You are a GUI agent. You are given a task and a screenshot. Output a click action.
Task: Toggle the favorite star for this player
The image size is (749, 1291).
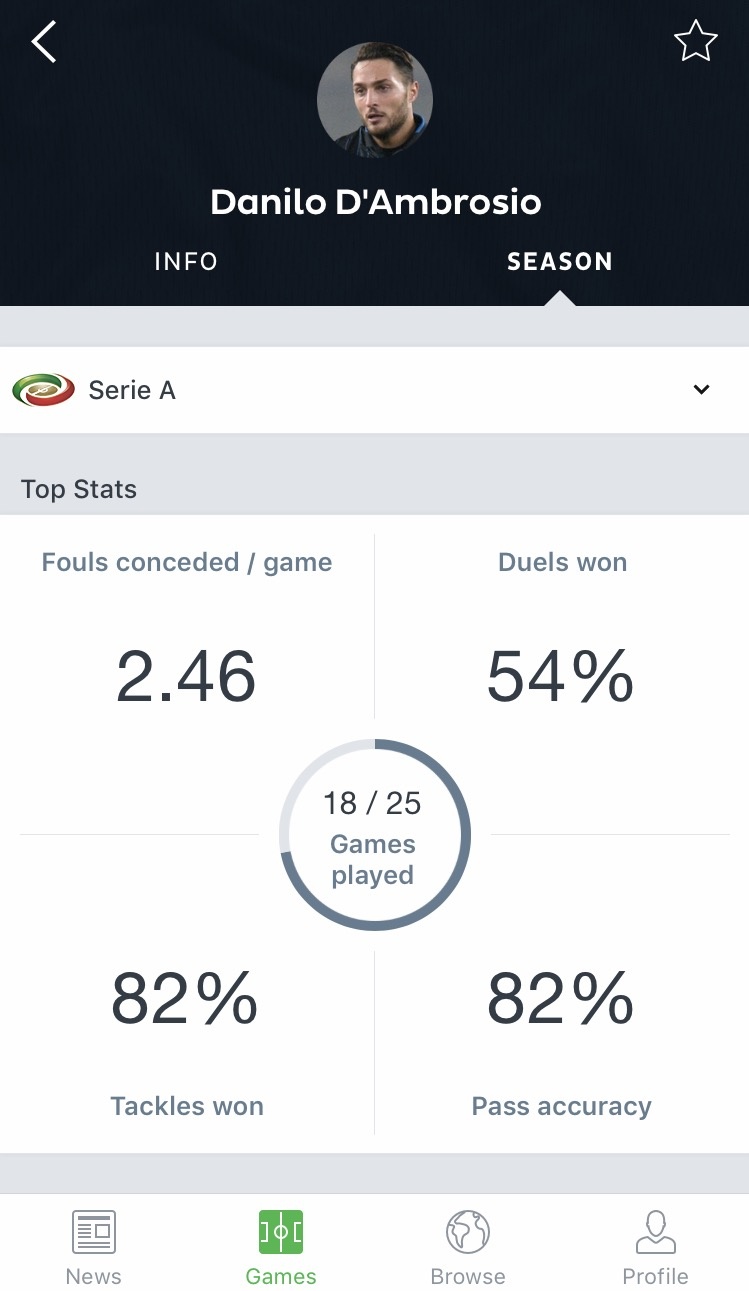tap(695, 42)
